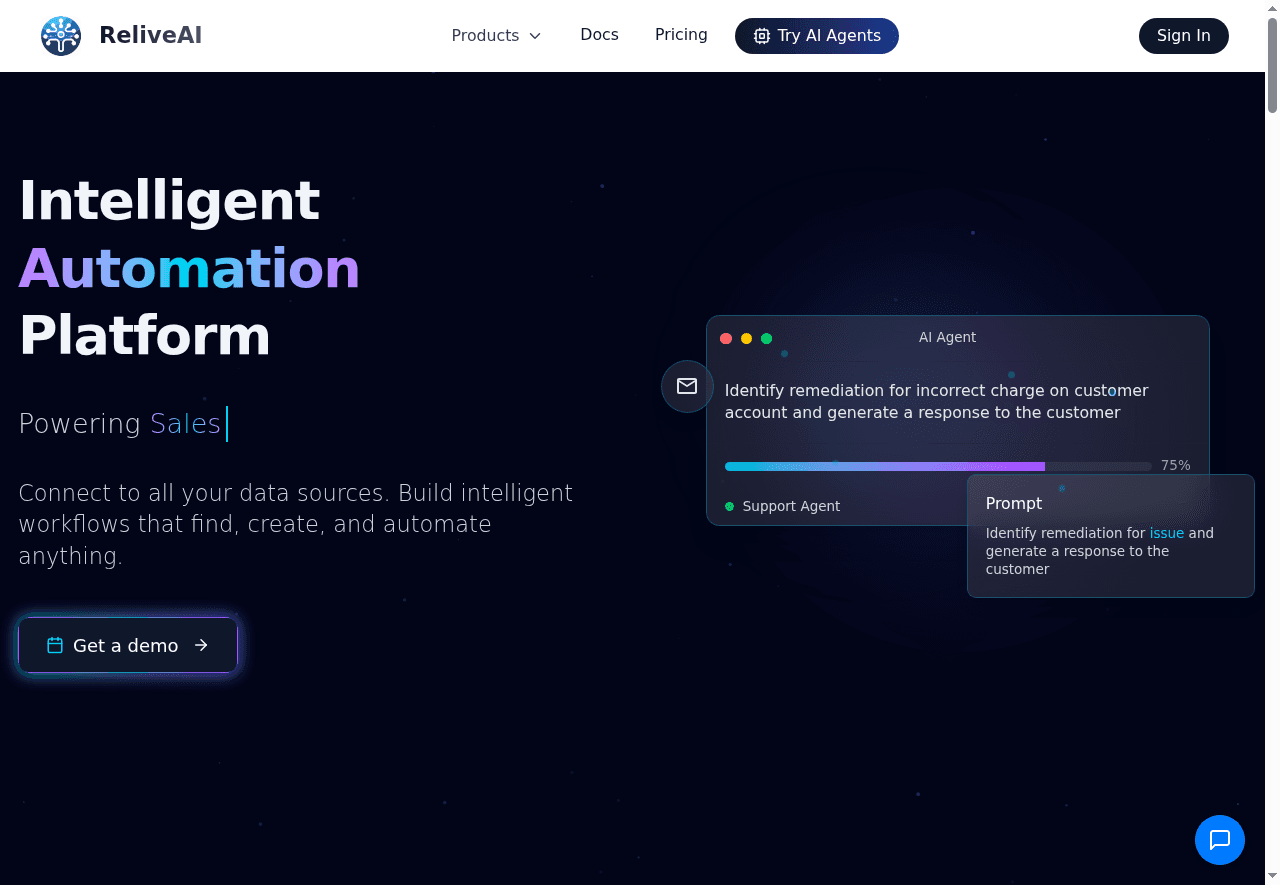Click the envelope mail icon

[687, 386]
